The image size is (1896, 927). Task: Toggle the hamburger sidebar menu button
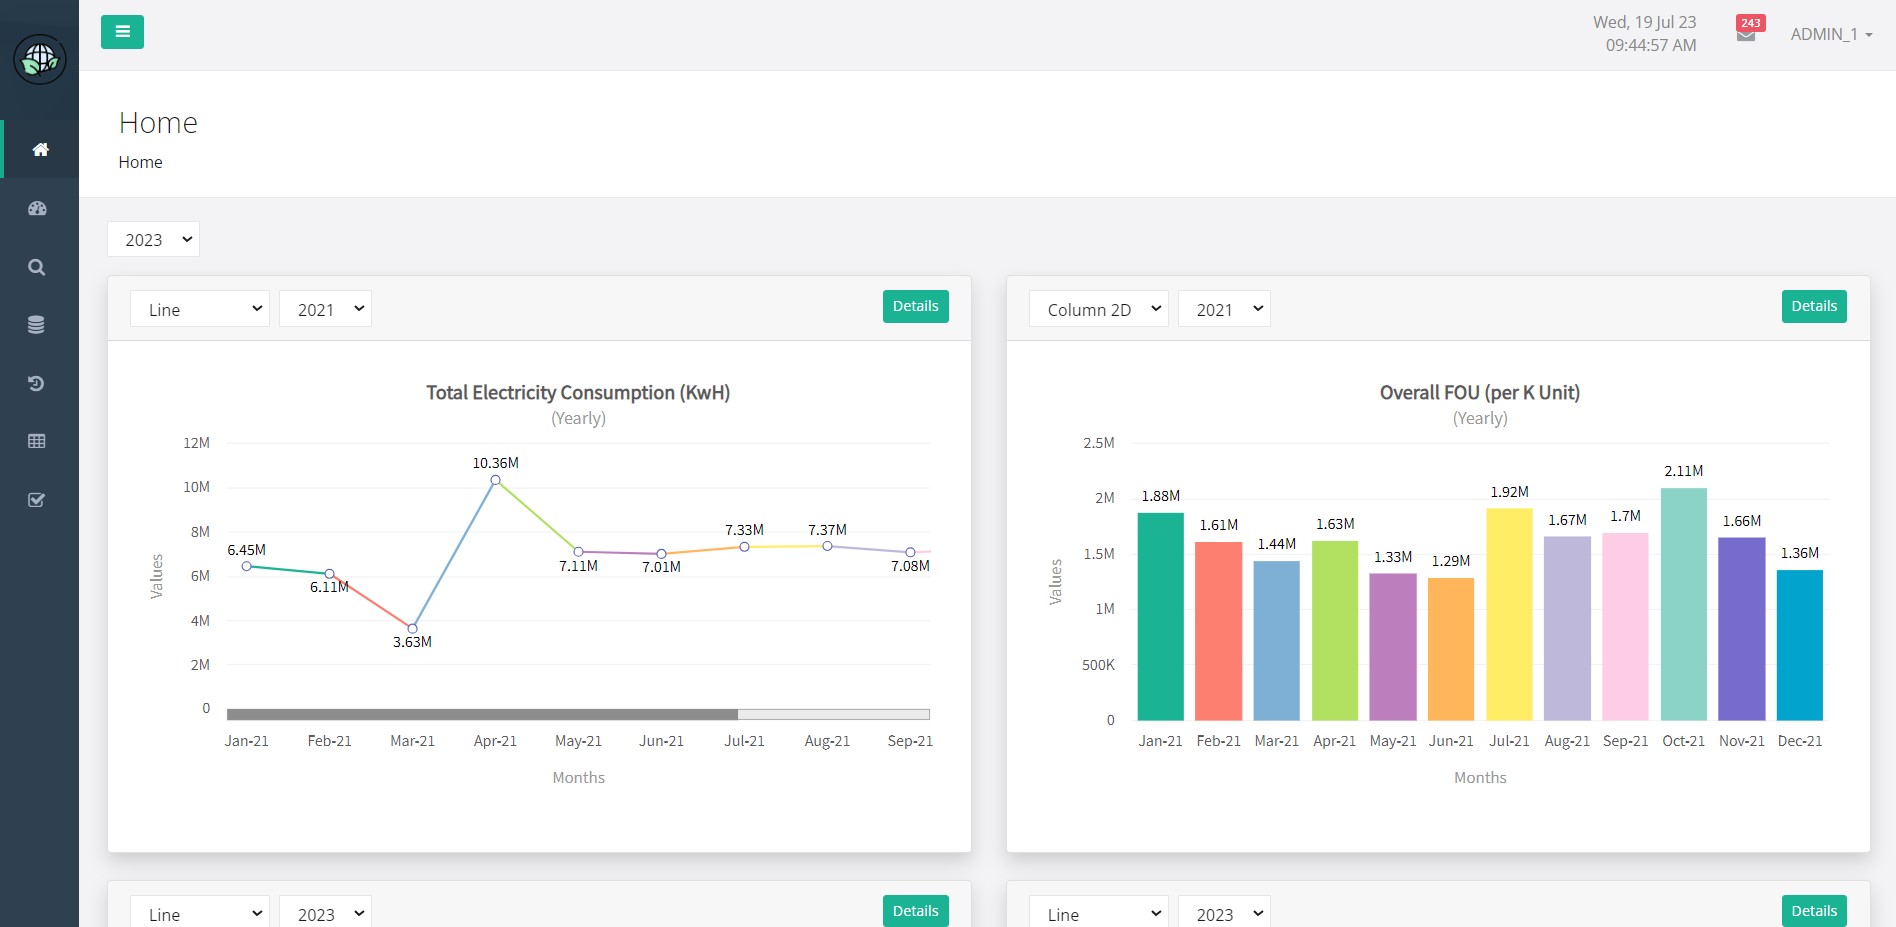[122, 32]
